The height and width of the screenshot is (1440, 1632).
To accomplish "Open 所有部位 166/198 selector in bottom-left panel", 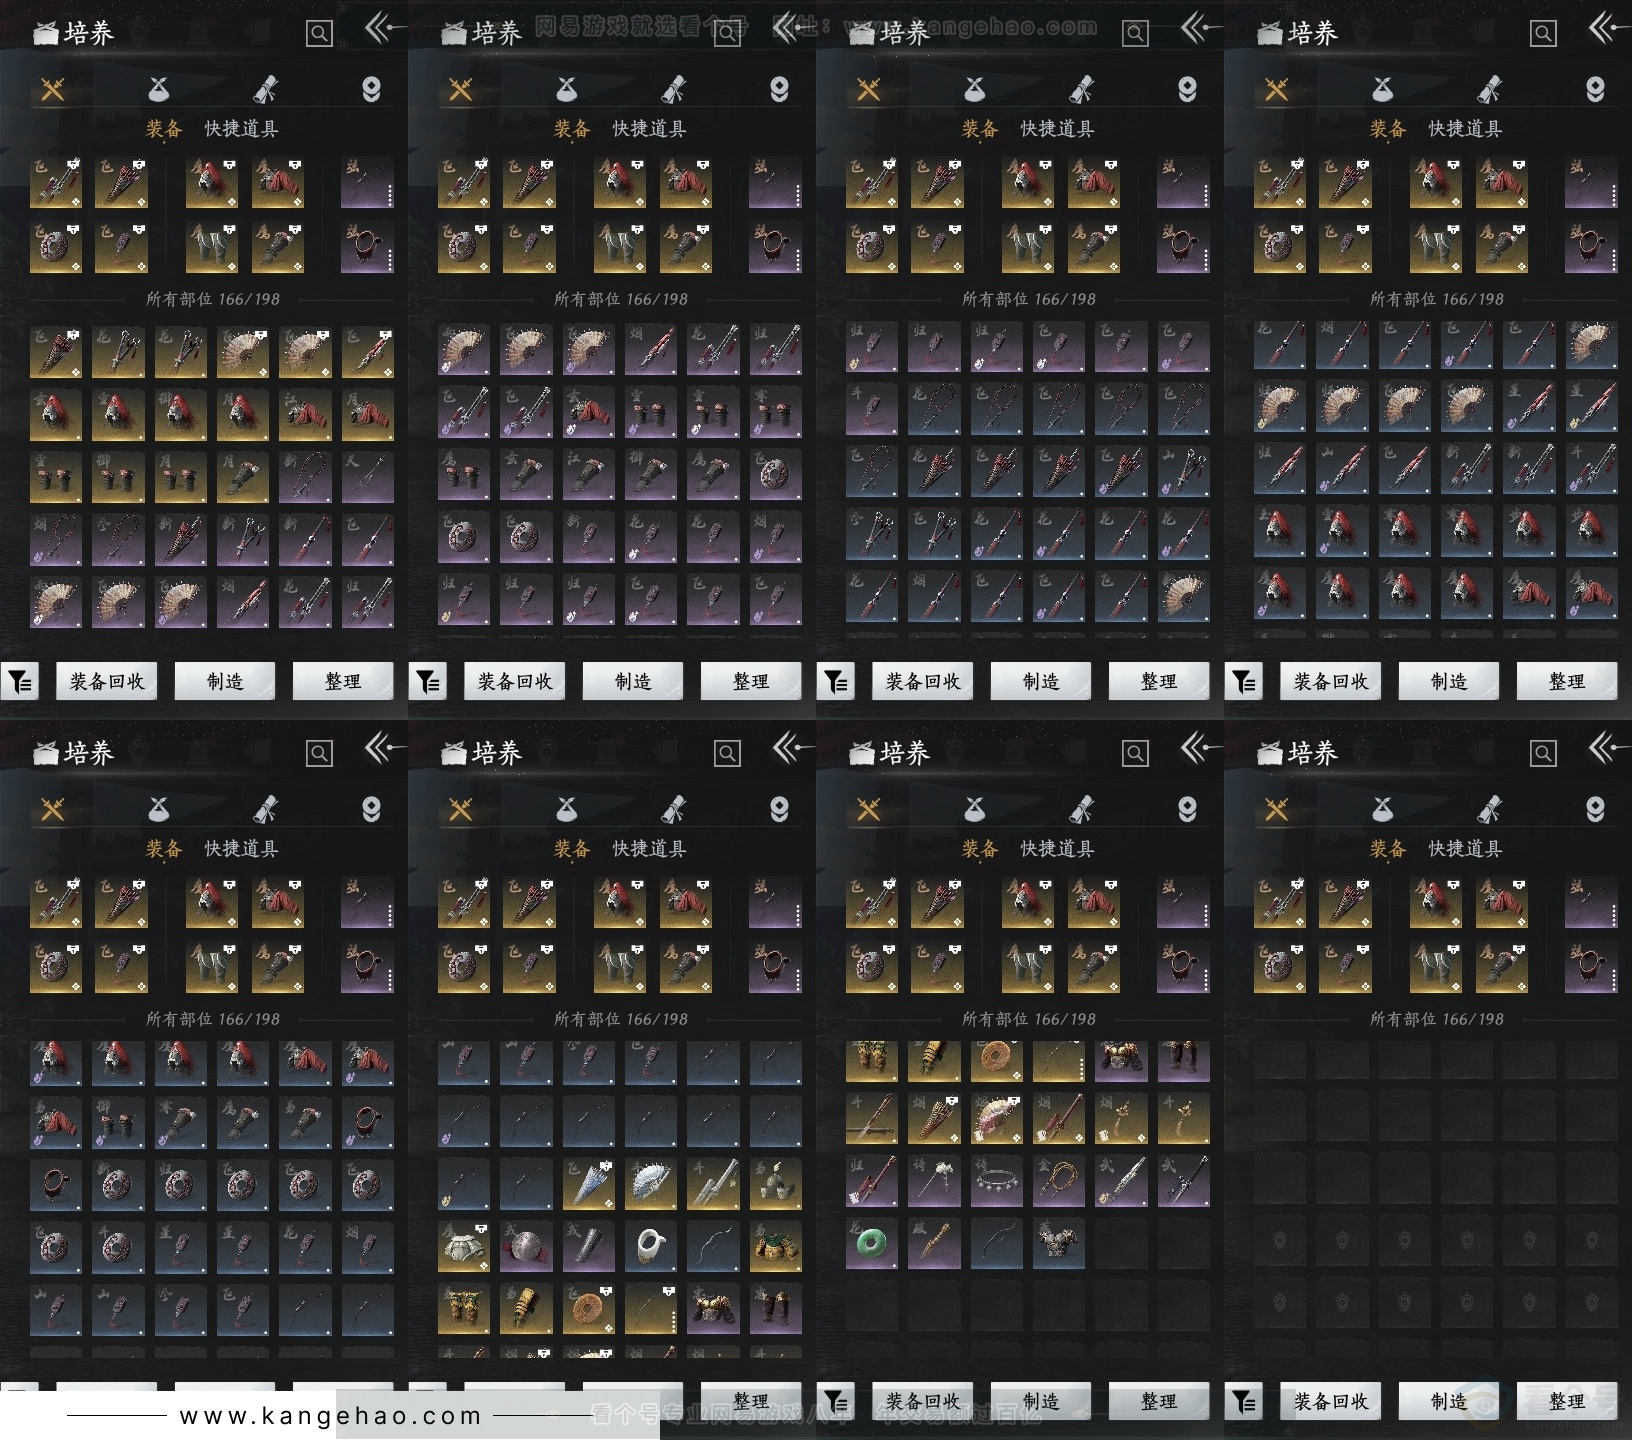I will (x=213, y=1019).
